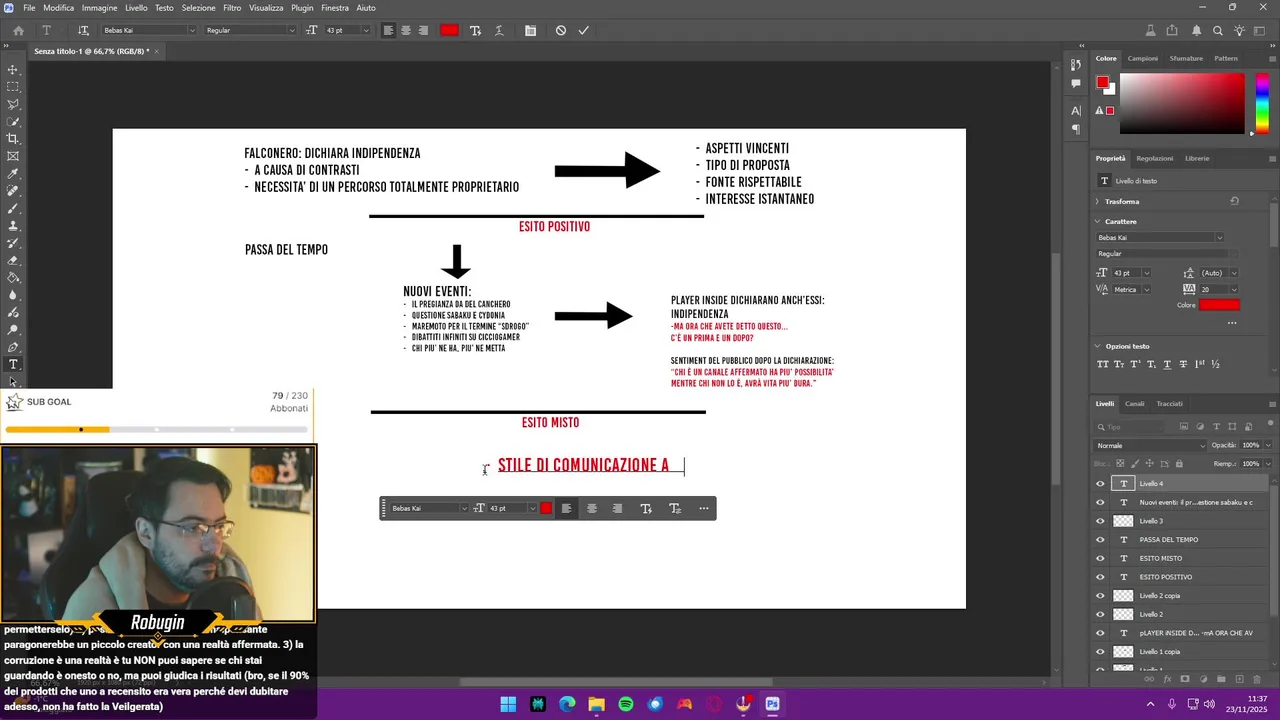Commit current text edits with checkmark

pyautogui.click(x=583, y=30)
